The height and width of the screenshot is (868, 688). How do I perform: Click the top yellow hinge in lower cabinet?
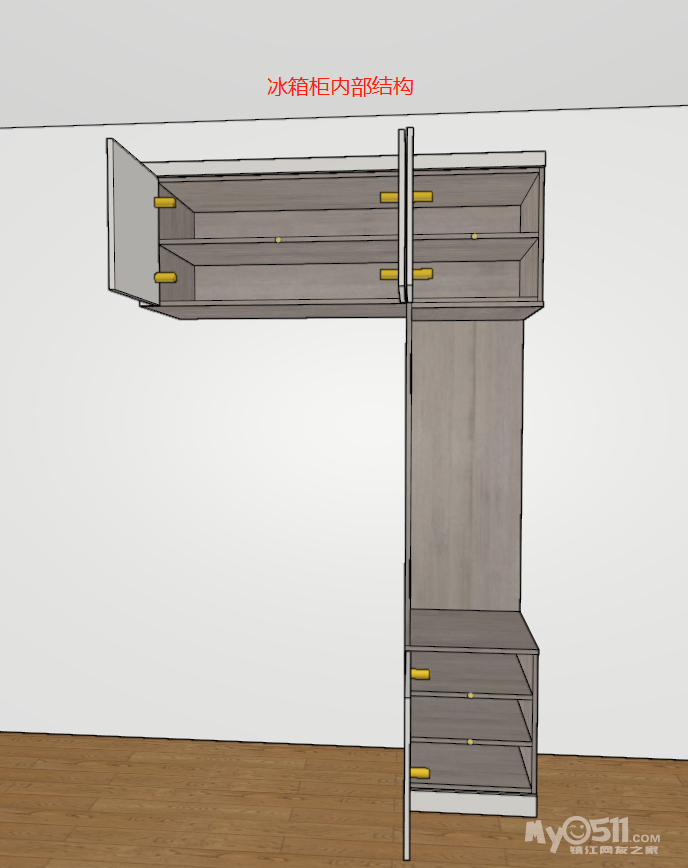[x=420, y=674]
